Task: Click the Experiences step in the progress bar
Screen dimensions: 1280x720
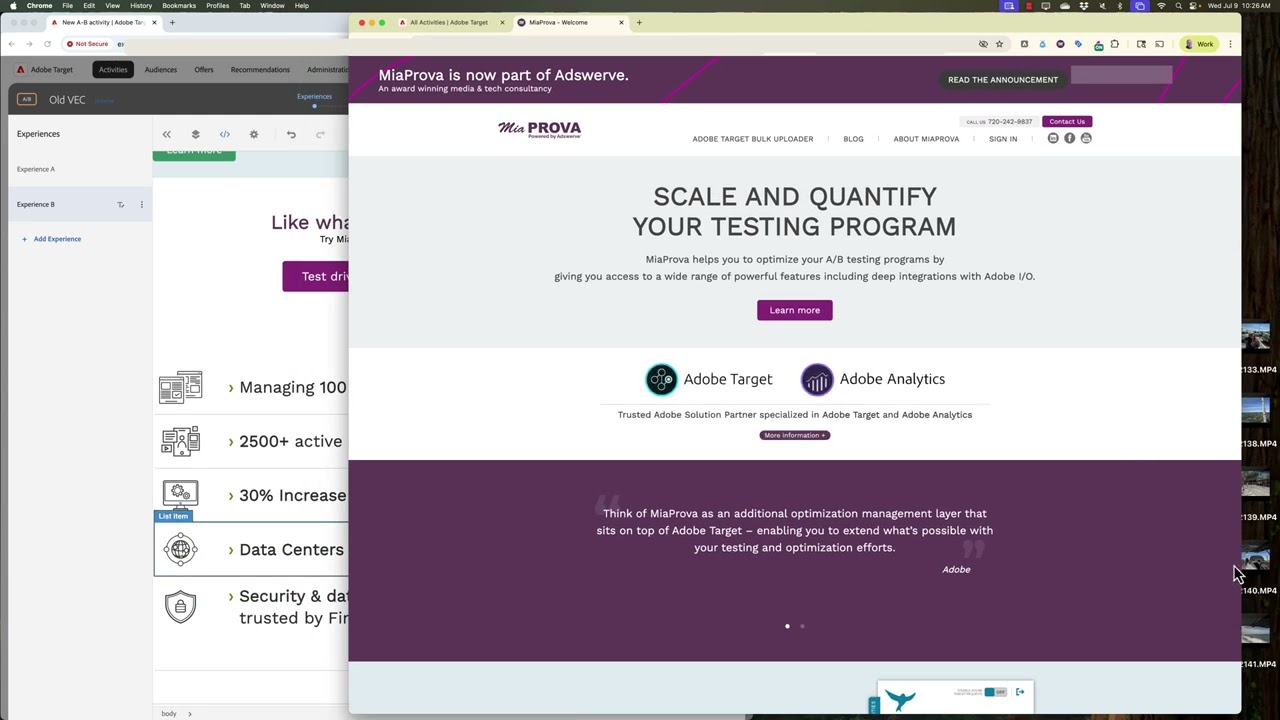Action: 314,97
